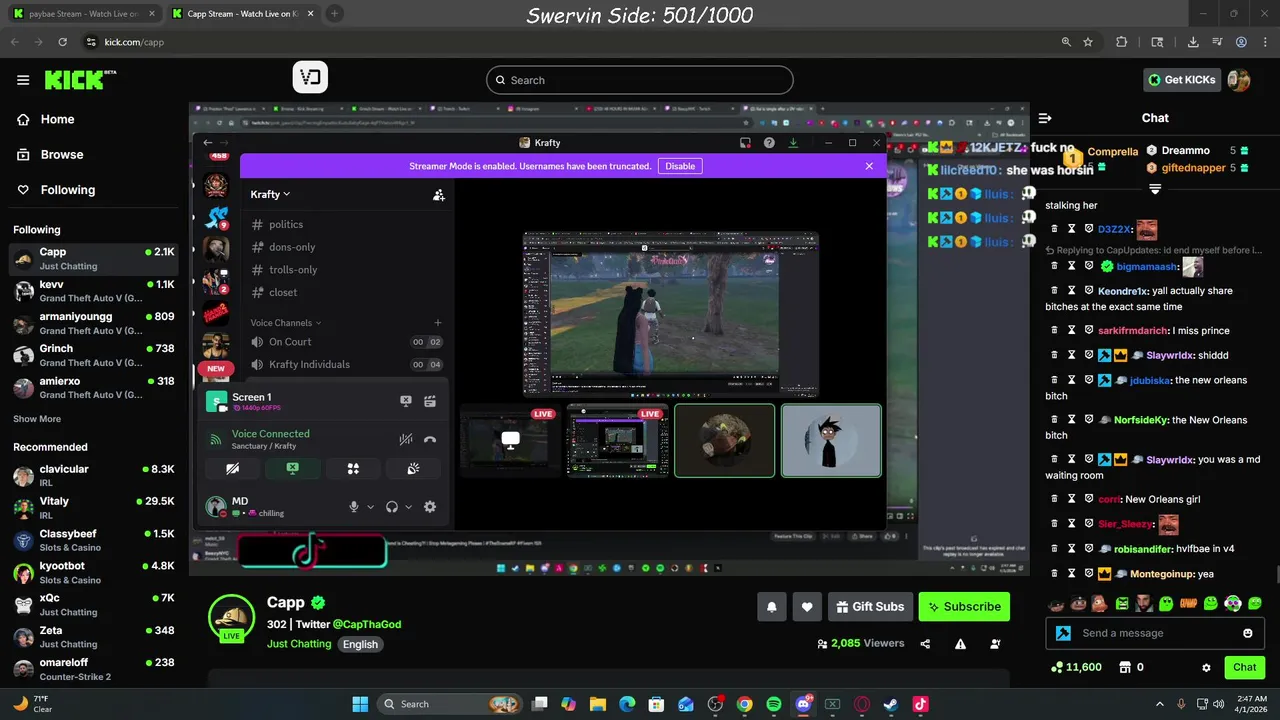Open headphone output options chevron

click(409, 507)
